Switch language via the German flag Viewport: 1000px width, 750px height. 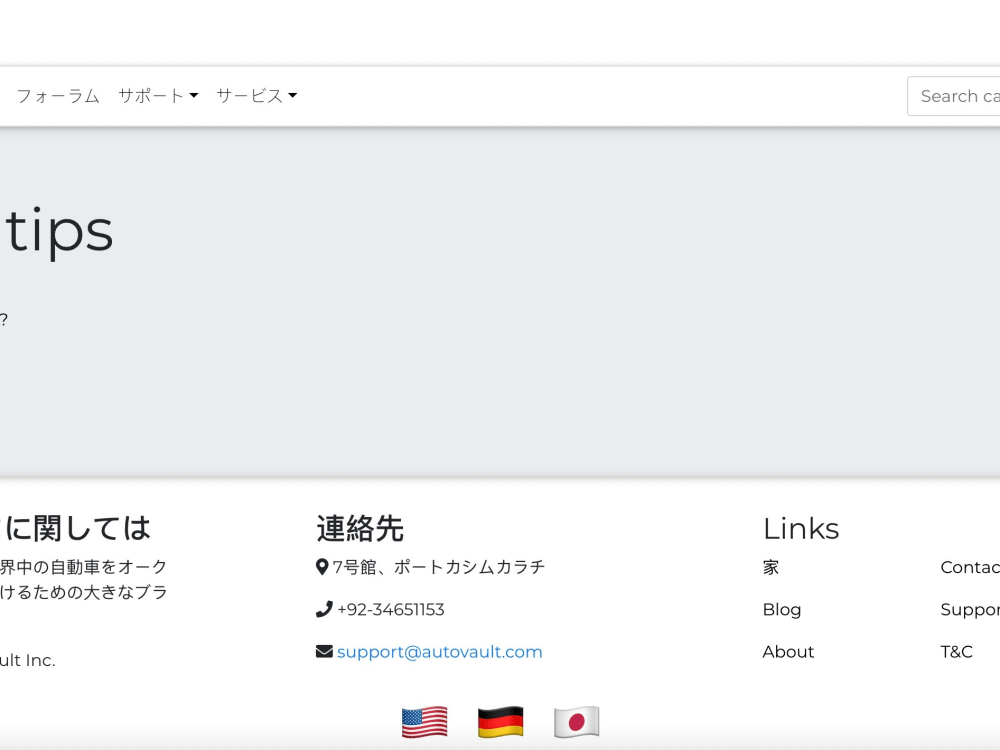coord(501,722)
